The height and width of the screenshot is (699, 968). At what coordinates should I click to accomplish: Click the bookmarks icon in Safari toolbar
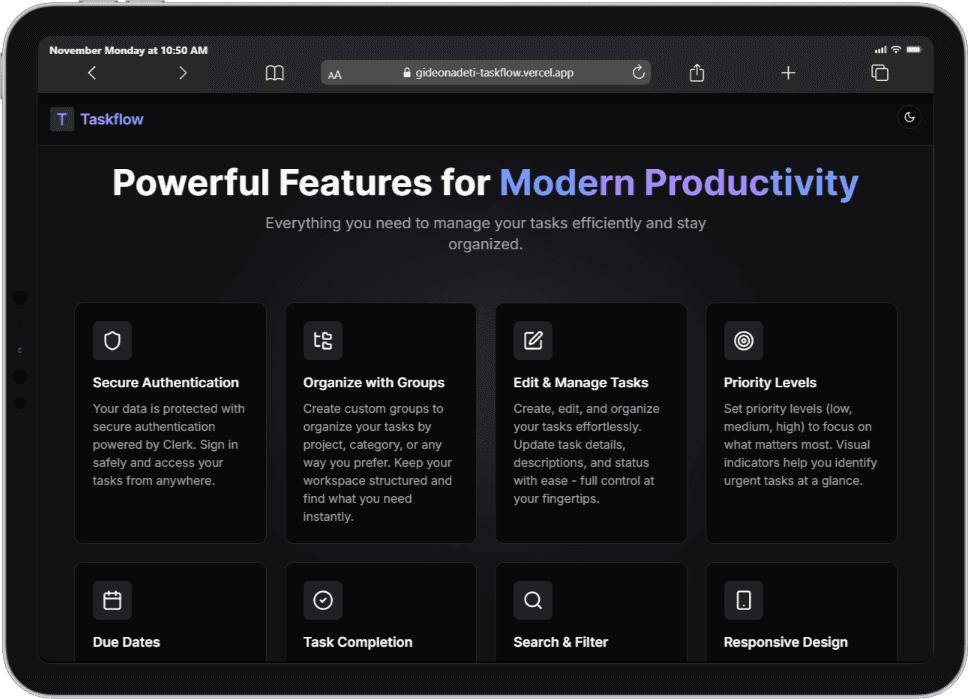[274, 72]
